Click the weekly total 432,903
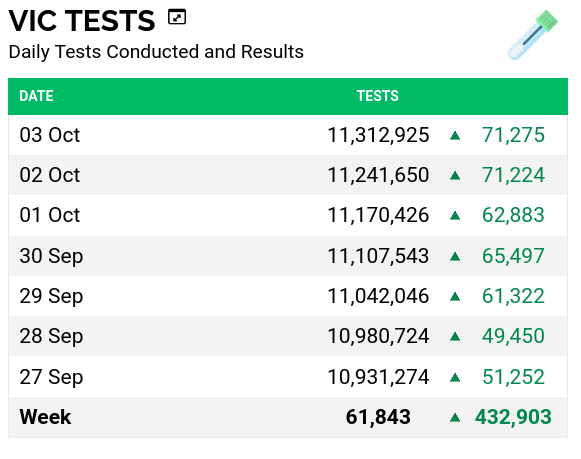 point(513,417)
